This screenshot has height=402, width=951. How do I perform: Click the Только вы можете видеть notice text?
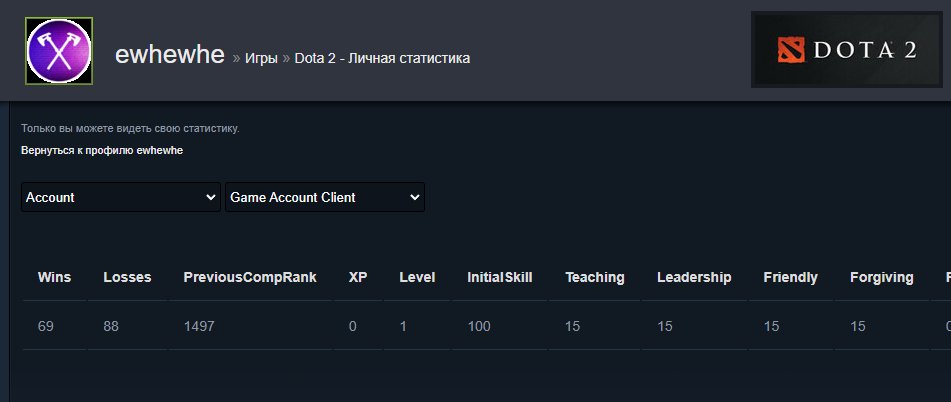pos(130,129)
